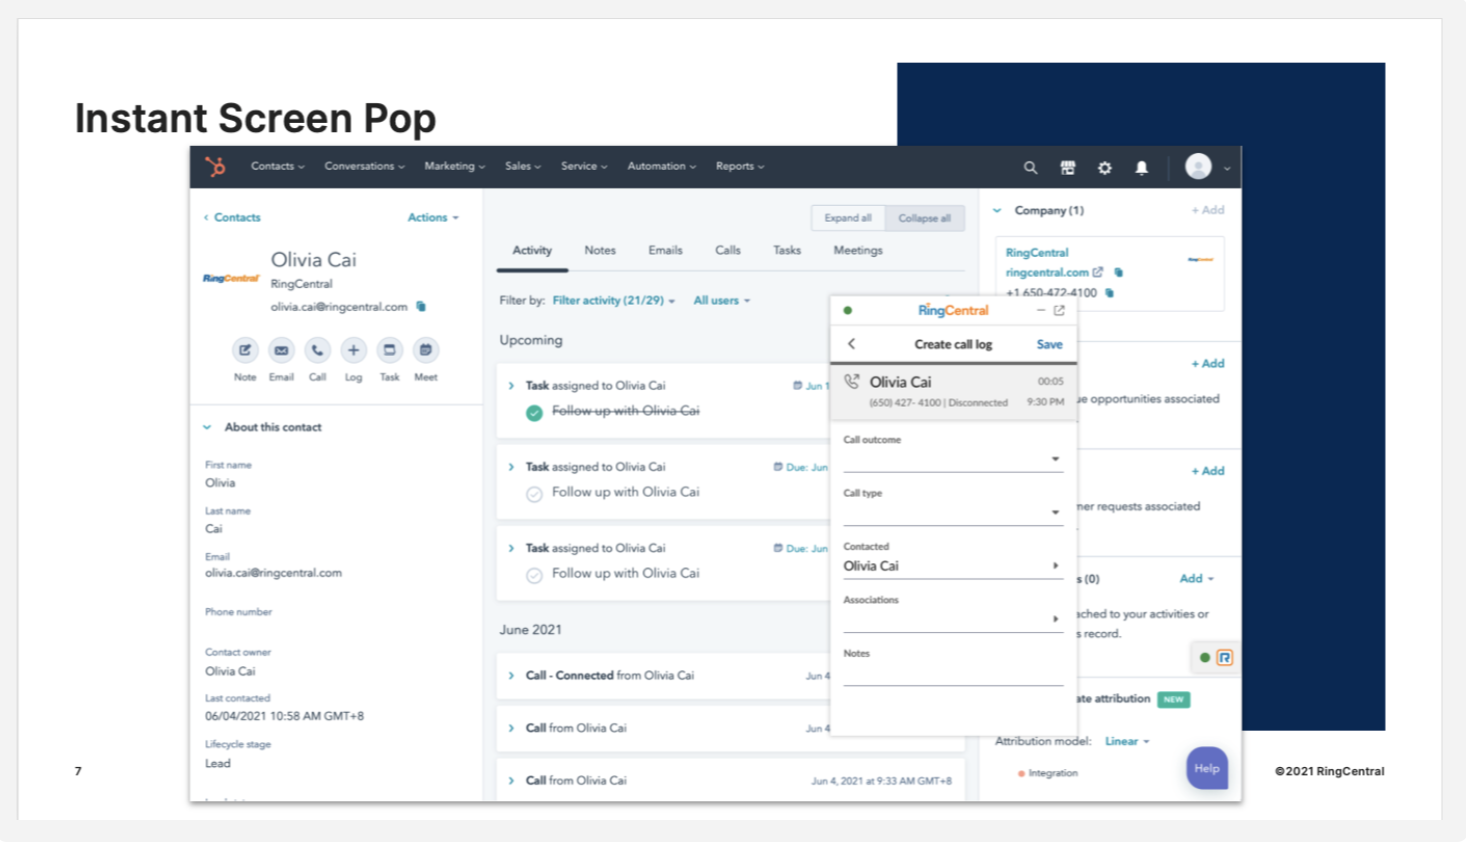
Task: Click the Notes field in call log
Action: pos(952,674)
